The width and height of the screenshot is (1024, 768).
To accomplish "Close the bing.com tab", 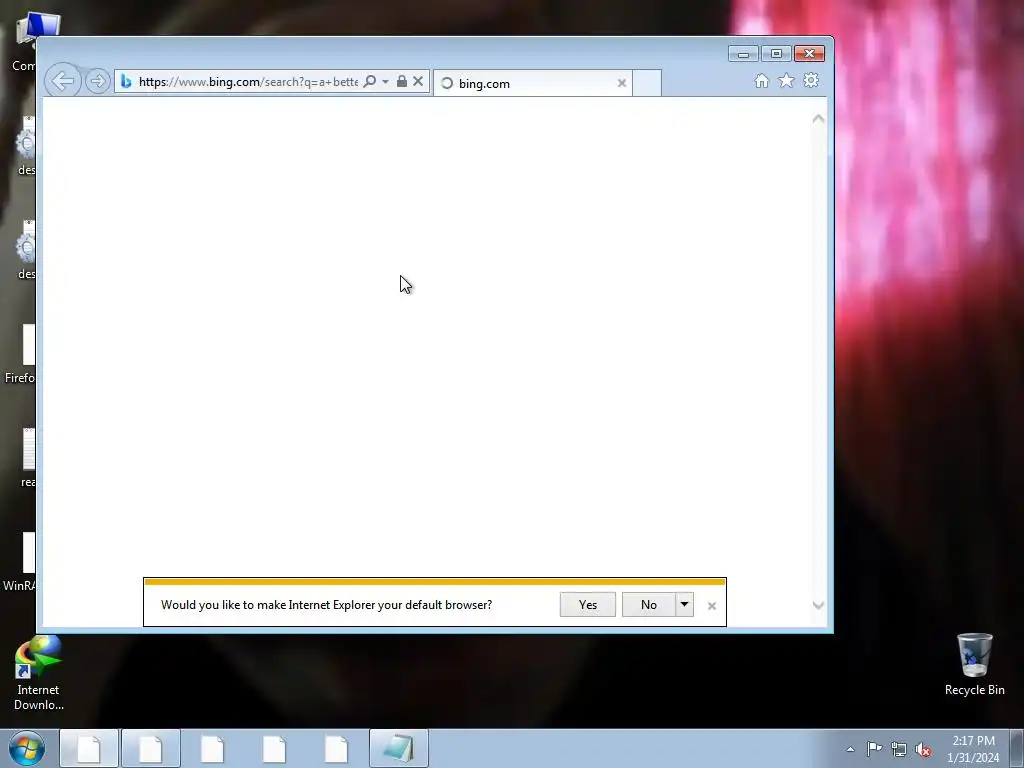I will (622, 83).
